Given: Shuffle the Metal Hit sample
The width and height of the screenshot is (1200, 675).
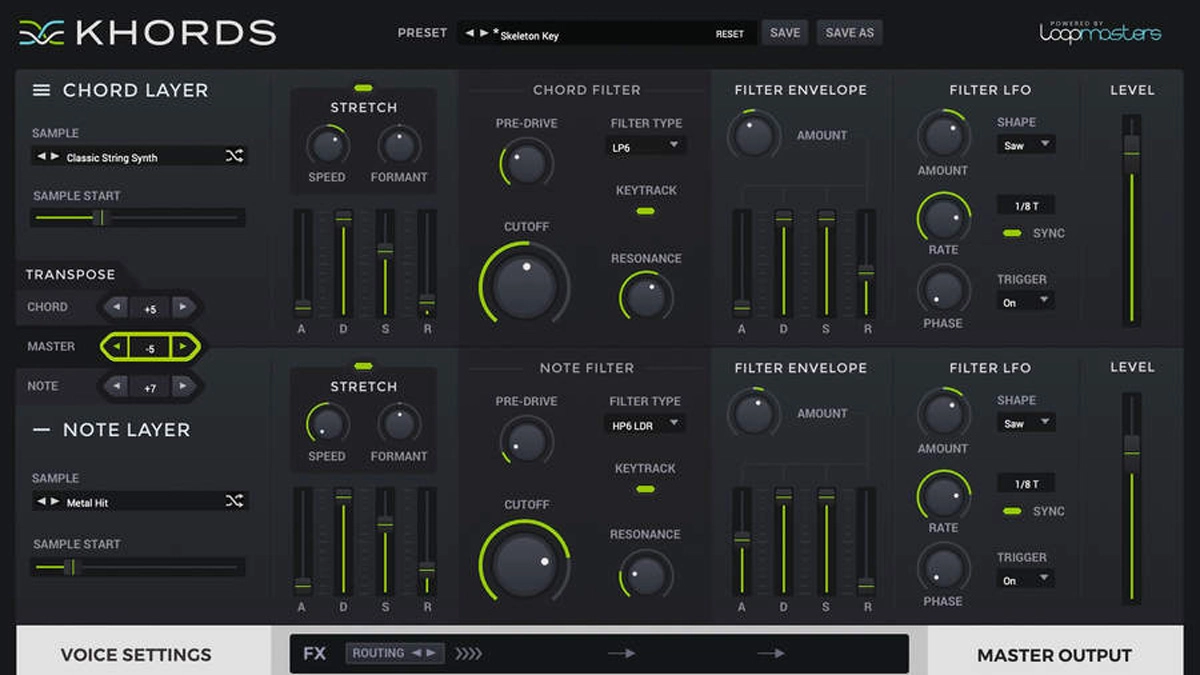Looking at the screenshot, I should click(x=234, y=501).
